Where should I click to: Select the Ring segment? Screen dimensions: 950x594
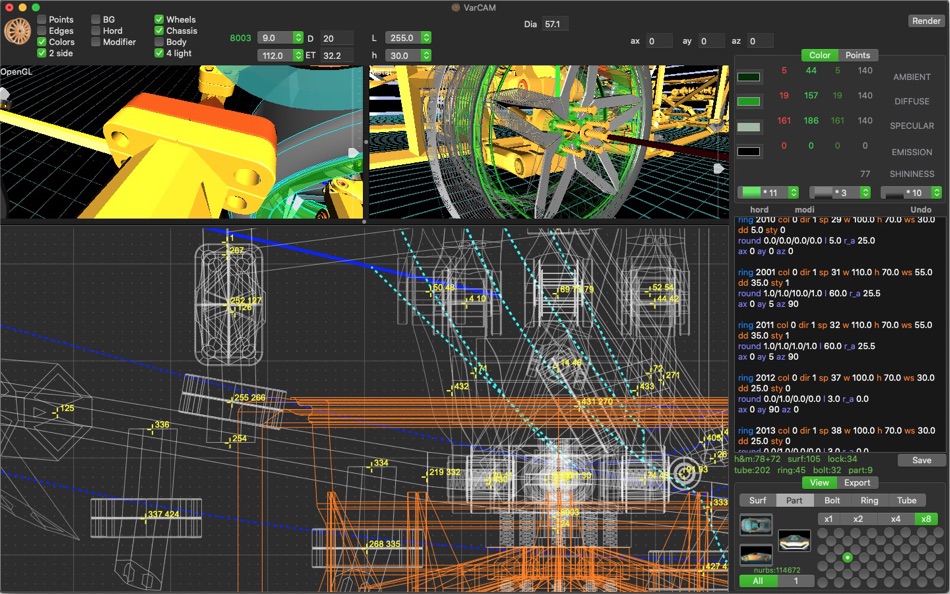click(869, 501)
